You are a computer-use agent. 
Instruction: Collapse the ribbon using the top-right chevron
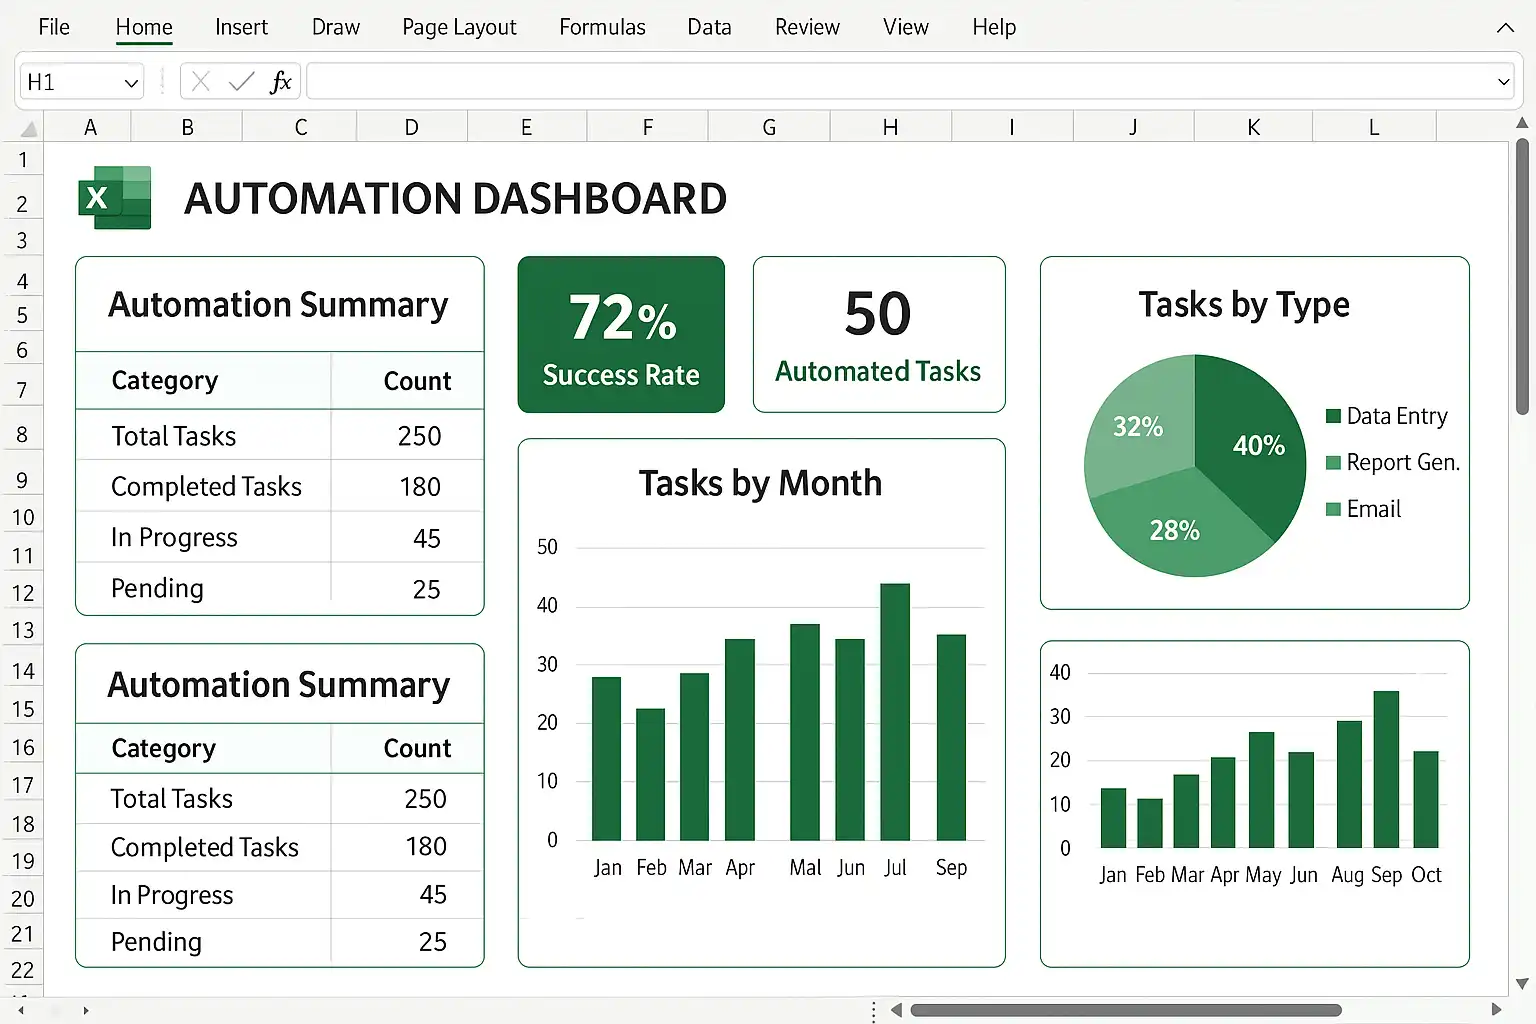[x=1505, y=28]
